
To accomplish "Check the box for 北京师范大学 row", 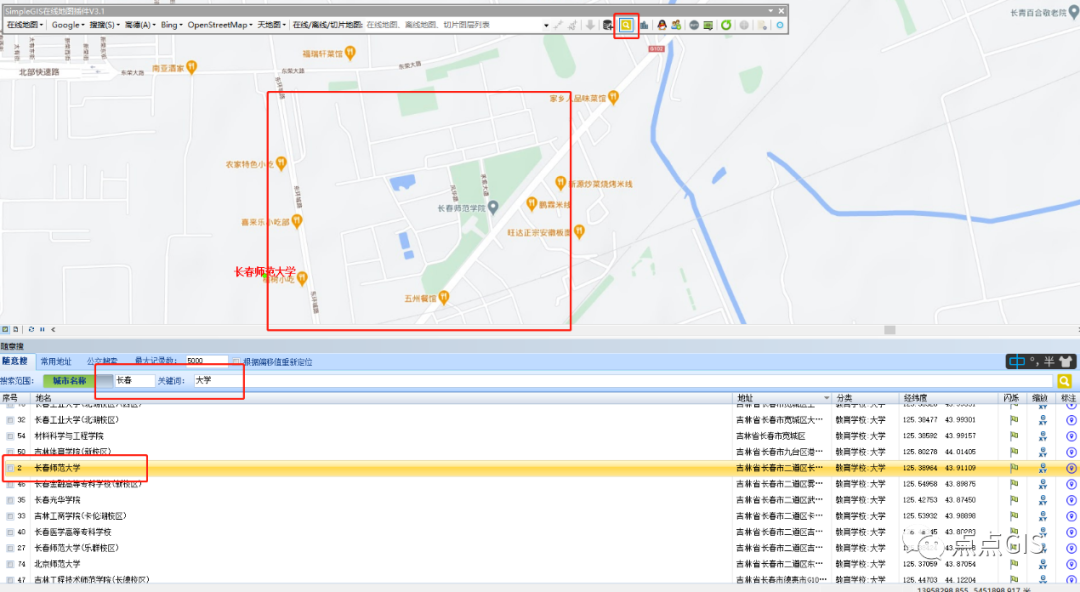I will click(x=10, y=564).
